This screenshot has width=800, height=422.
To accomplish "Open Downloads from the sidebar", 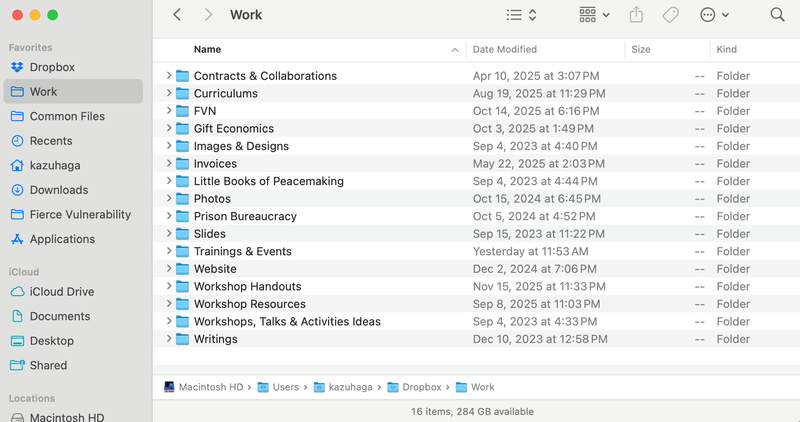I will [58, 190].
